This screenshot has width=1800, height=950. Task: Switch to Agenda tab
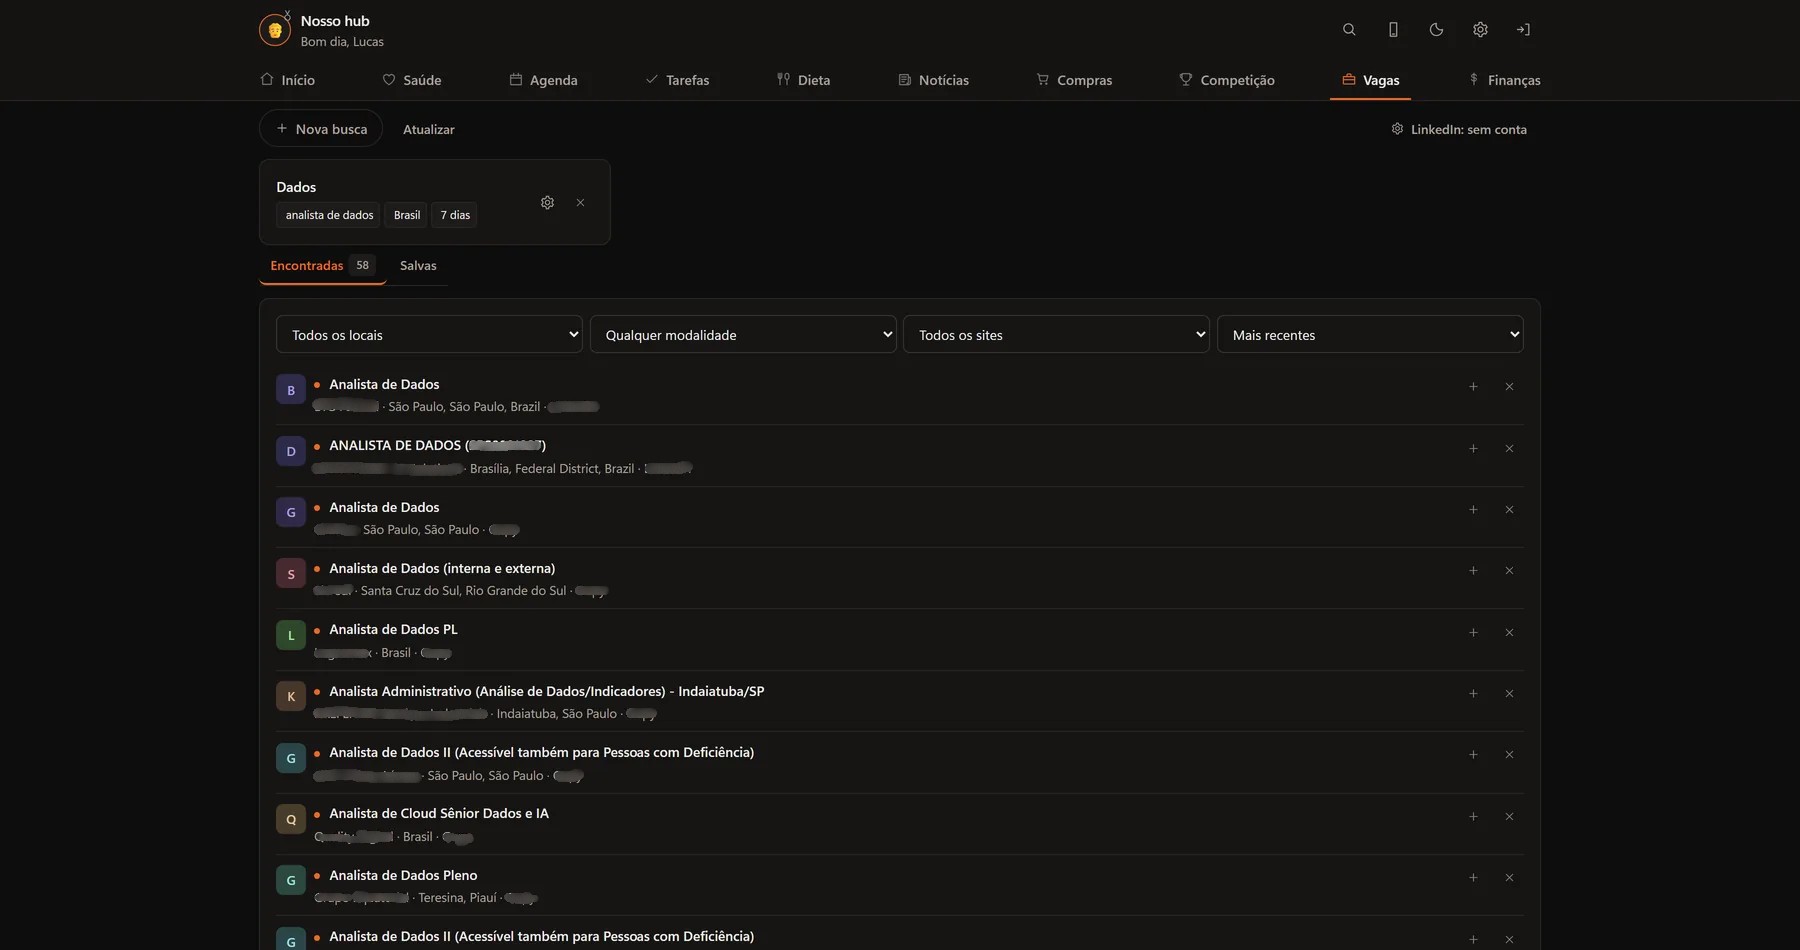click(543, 80)
